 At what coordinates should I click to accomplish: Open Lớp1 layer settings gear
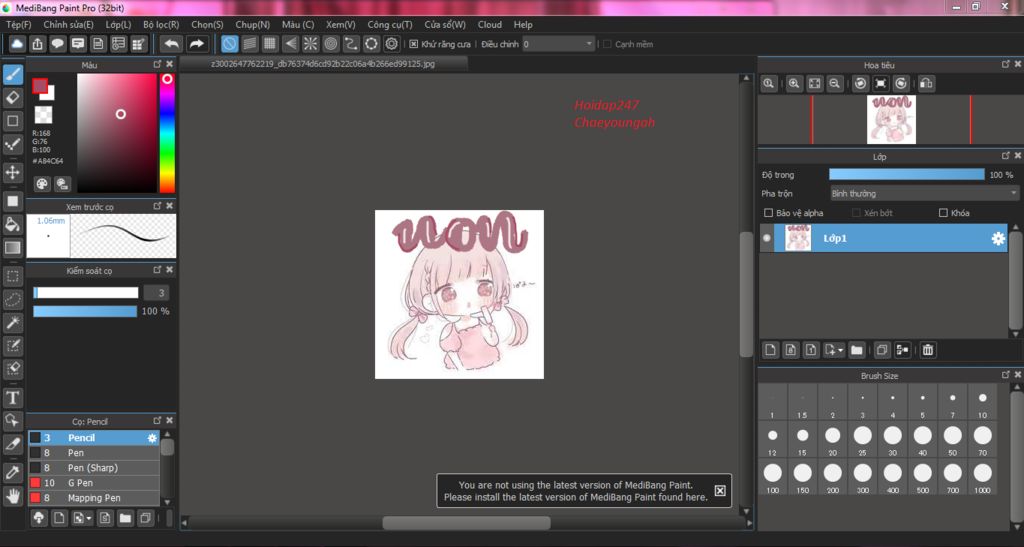[x=998, y=238]
